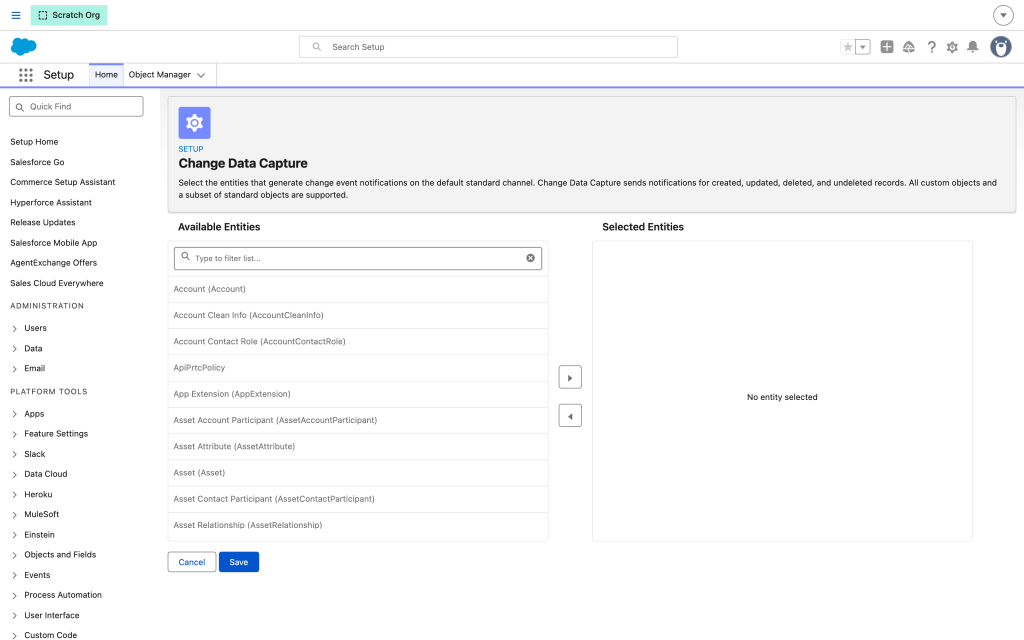Choose the ApiPrtcPolicy entity row
1024x640 pixels.
[x=358, y=368]
